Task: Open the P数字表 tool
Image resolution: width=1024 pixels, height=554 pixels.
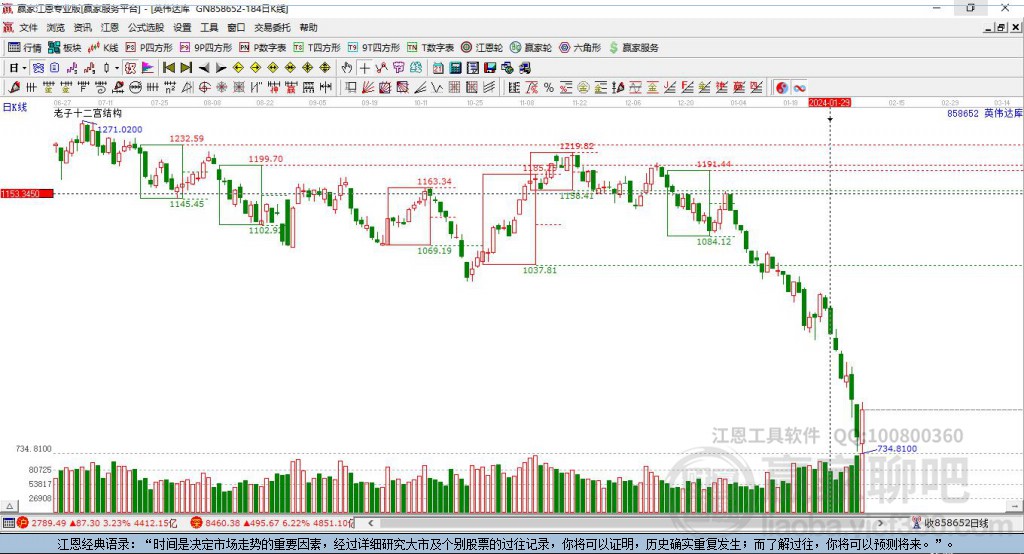Action: (x=263, y=48)
